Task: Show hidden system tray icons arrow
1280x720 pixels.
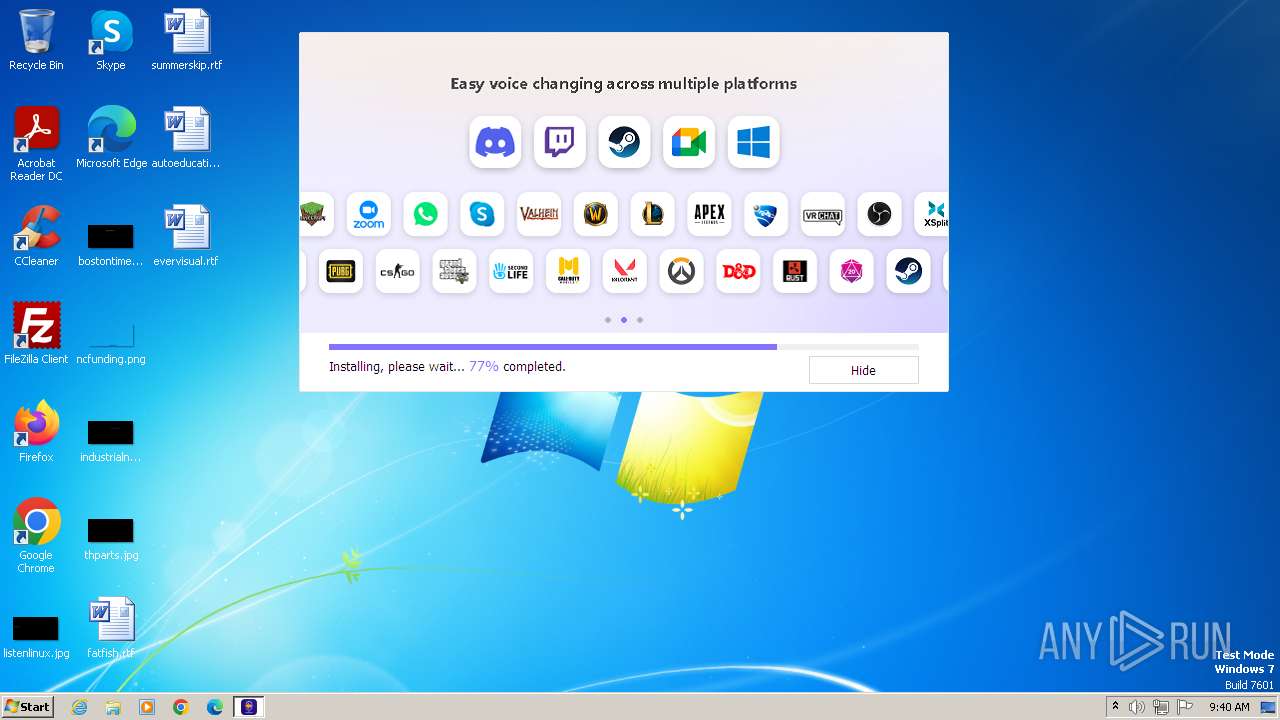Action: click(1115, 707)
